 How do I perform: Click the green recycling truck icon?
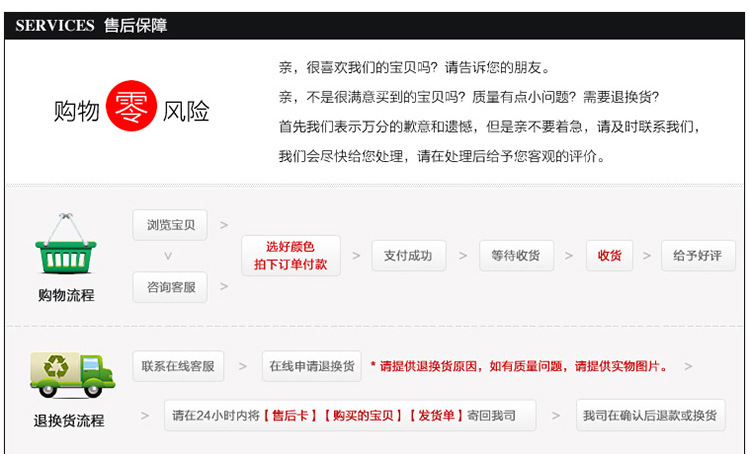[72, 375]
